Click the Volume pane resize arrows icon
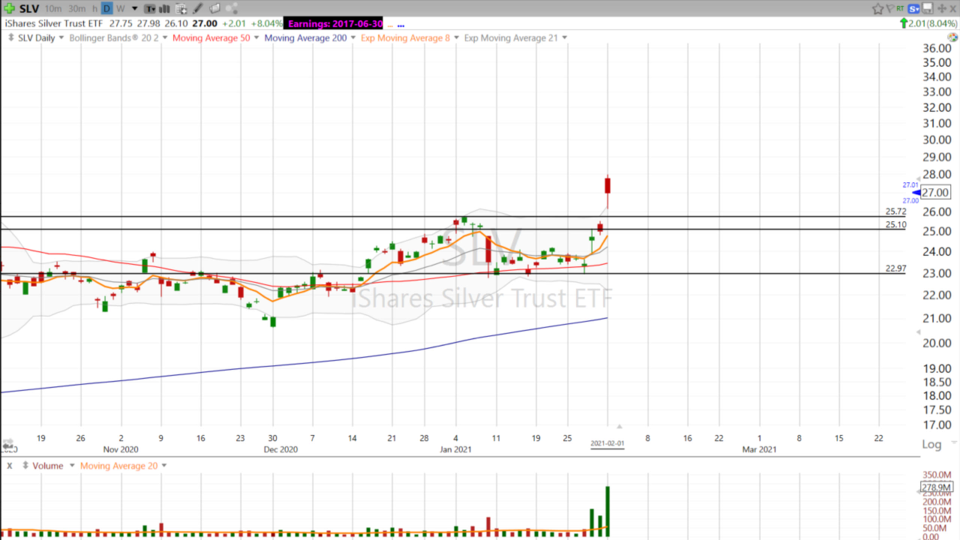960x540 pixels. 25,465
